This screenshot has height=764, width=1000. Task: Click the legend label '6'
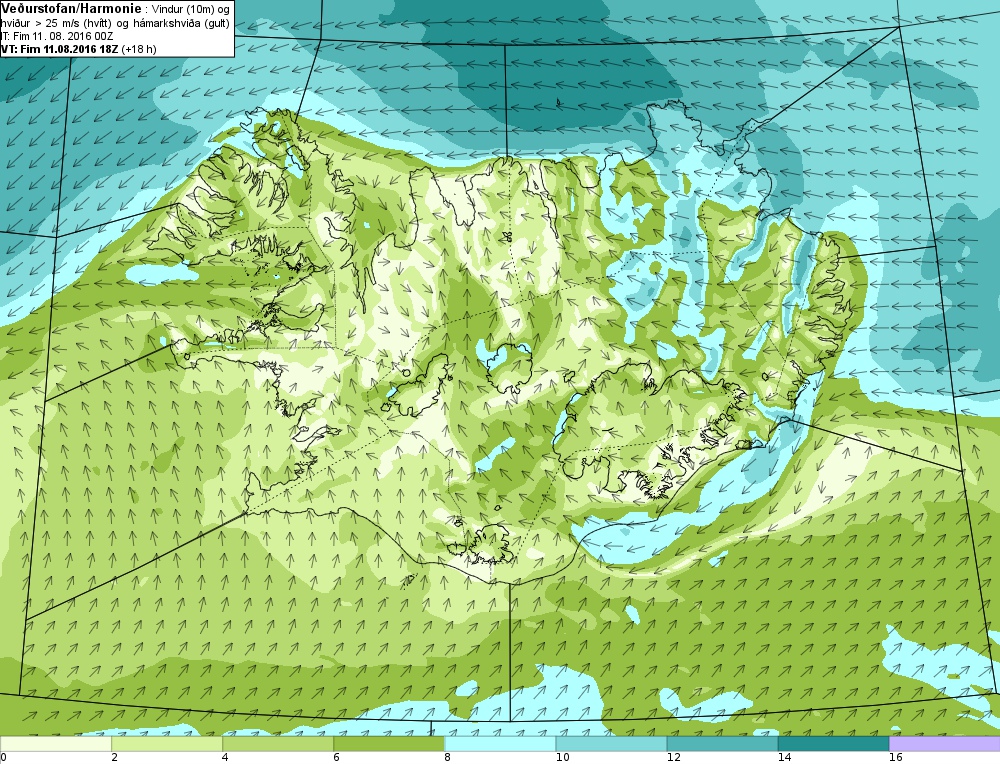337,758
